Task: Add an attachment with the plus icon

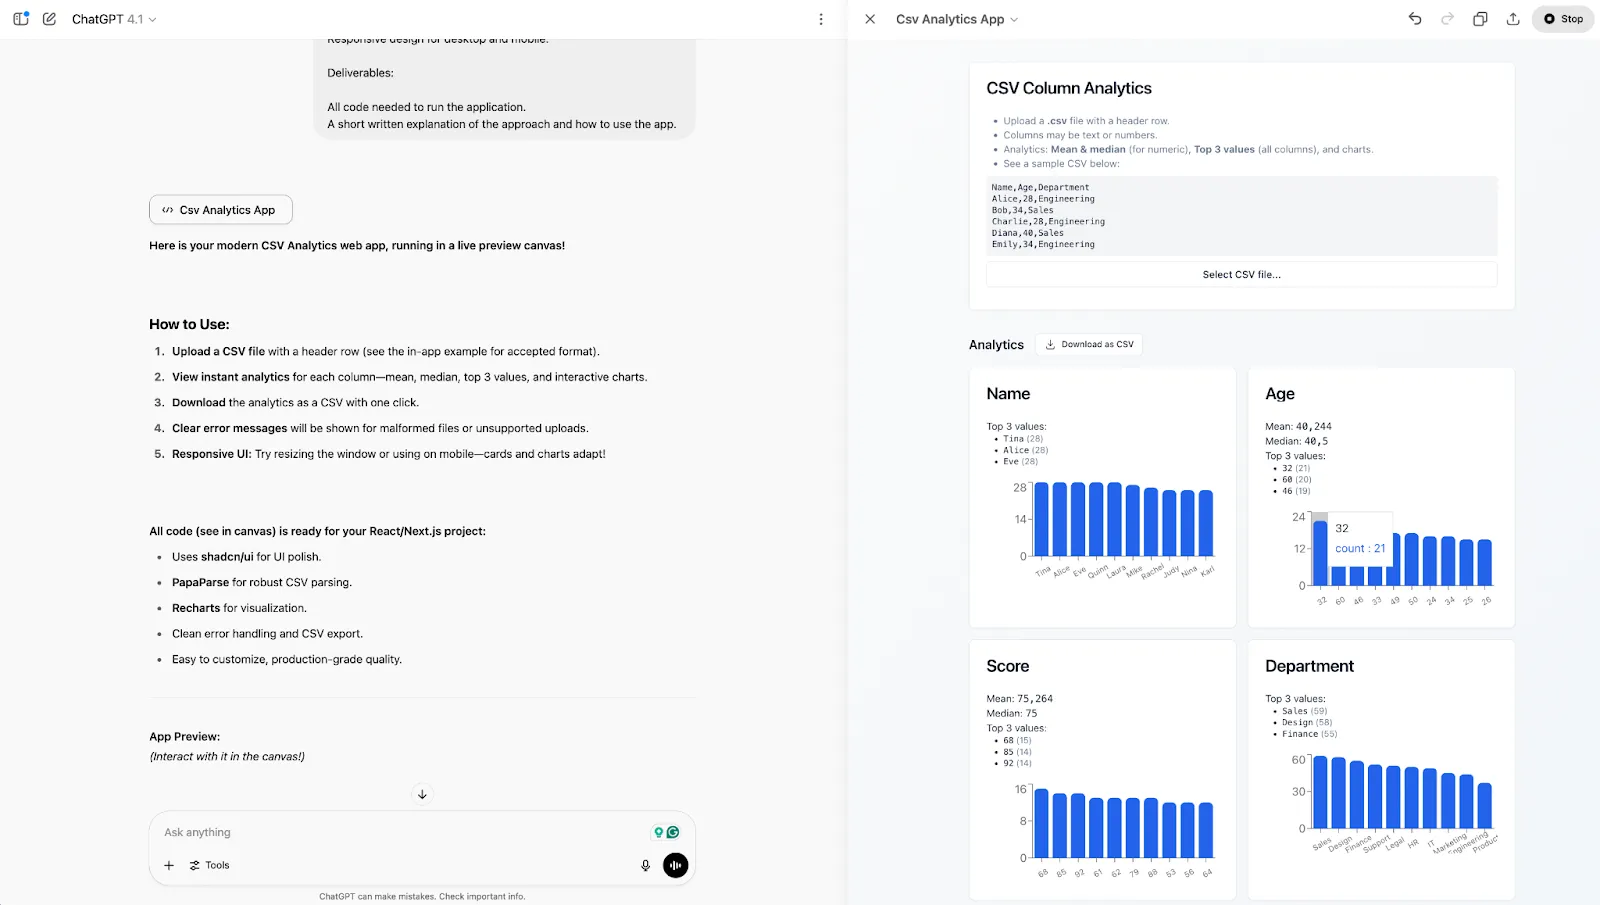Action: pos(169,865)
